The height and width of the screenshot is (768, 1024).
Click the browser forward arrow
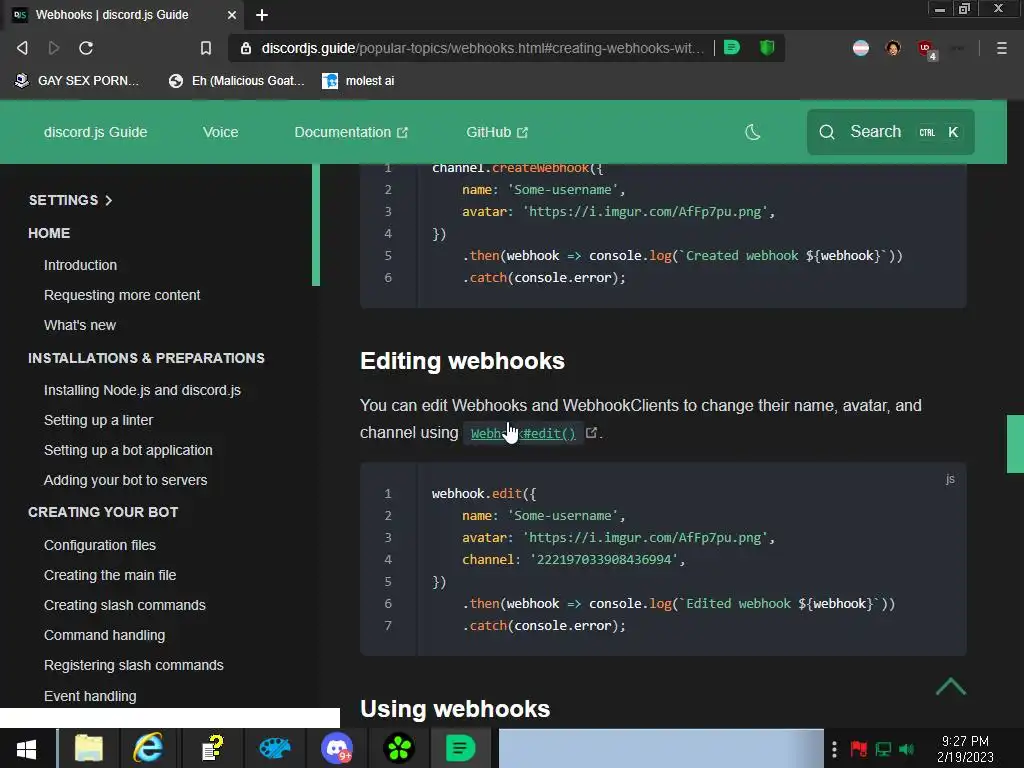54,48
